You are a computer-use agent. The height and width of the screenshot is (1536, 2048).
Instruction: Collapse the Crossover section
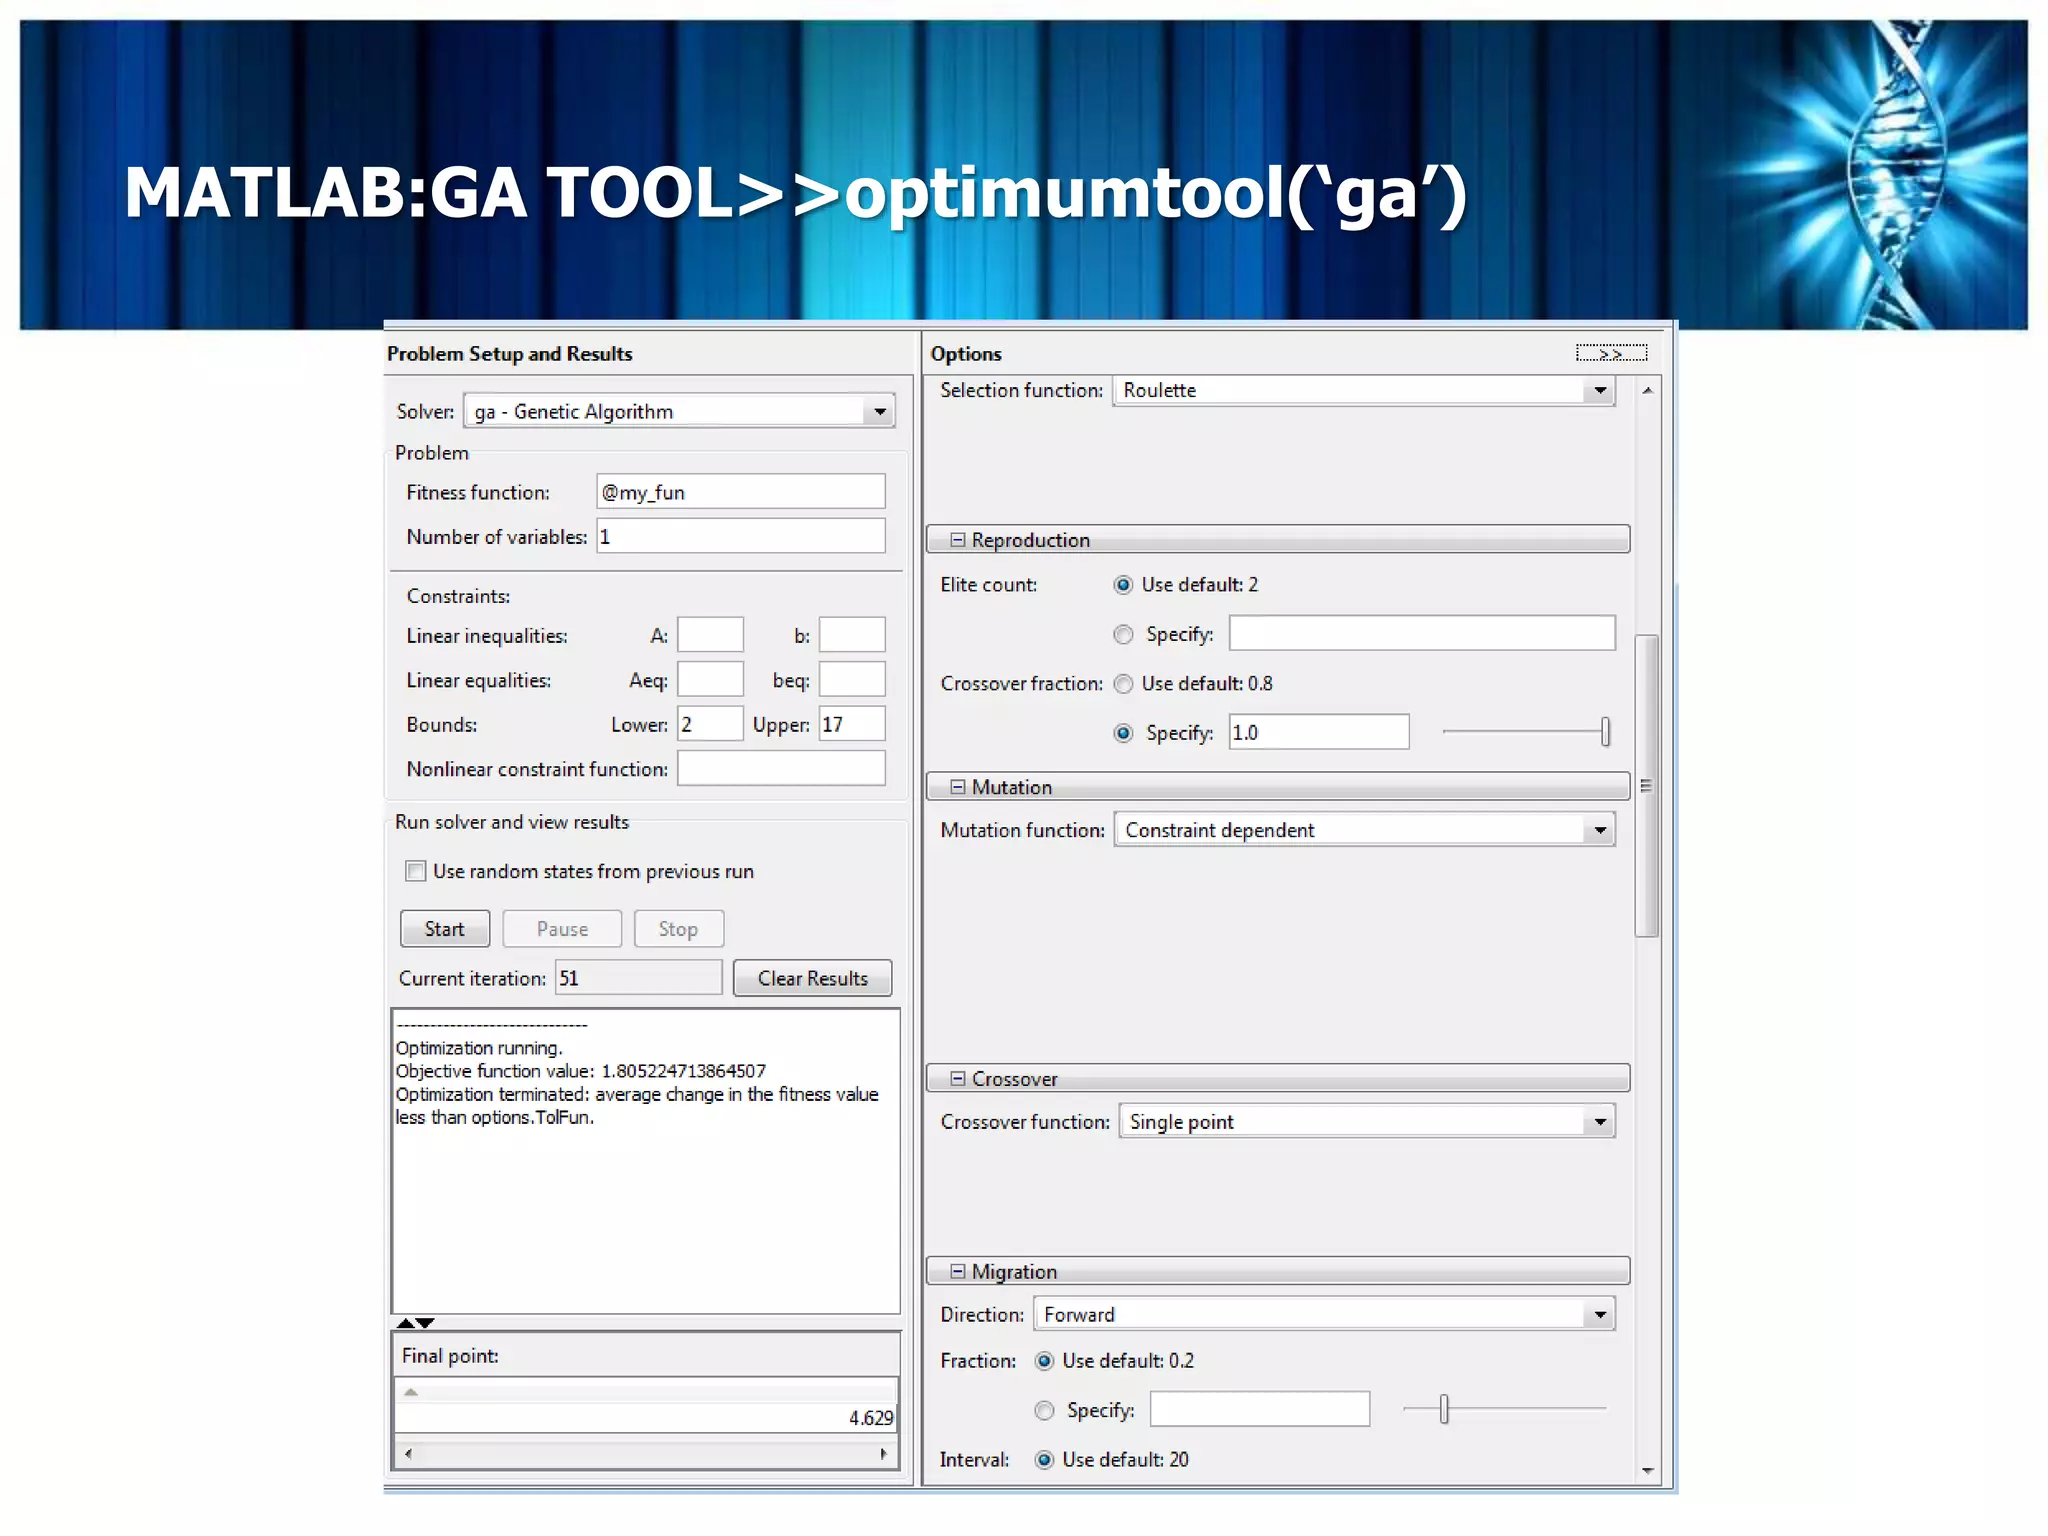click(x=957, y=1079)
